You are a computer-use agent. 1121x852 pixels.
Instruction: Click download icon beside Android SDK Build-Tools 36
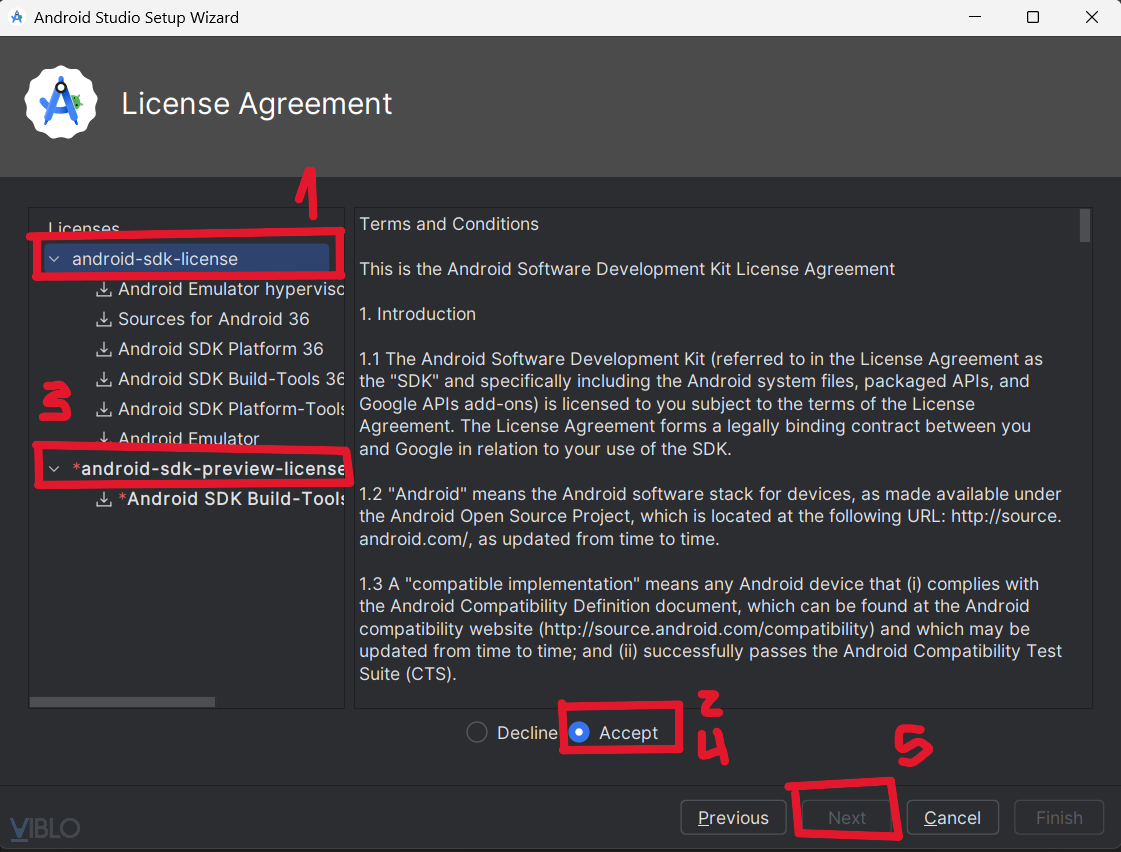[103, 379]
